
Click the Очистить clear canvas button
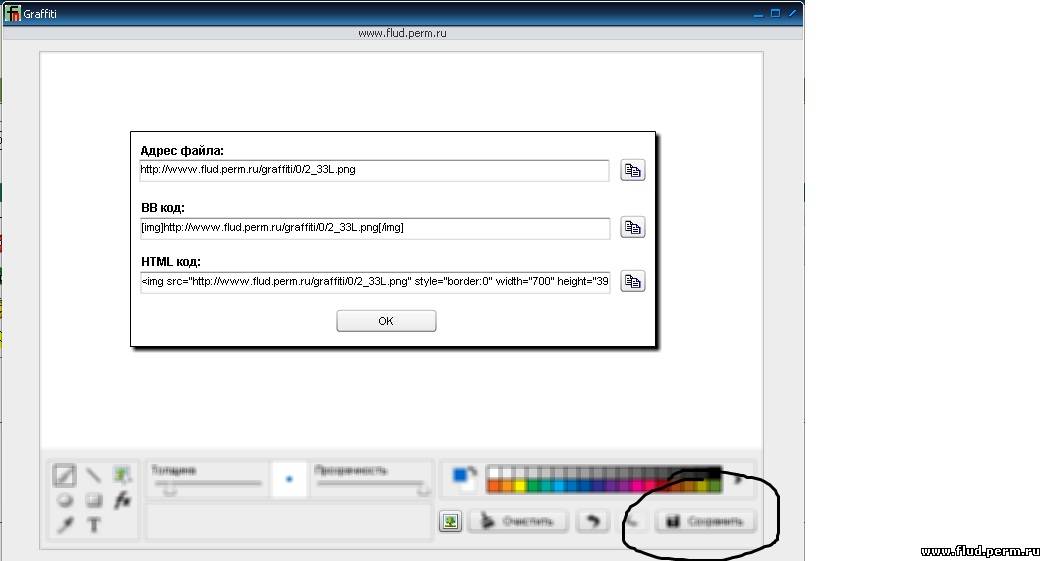(x=518, y=521)
